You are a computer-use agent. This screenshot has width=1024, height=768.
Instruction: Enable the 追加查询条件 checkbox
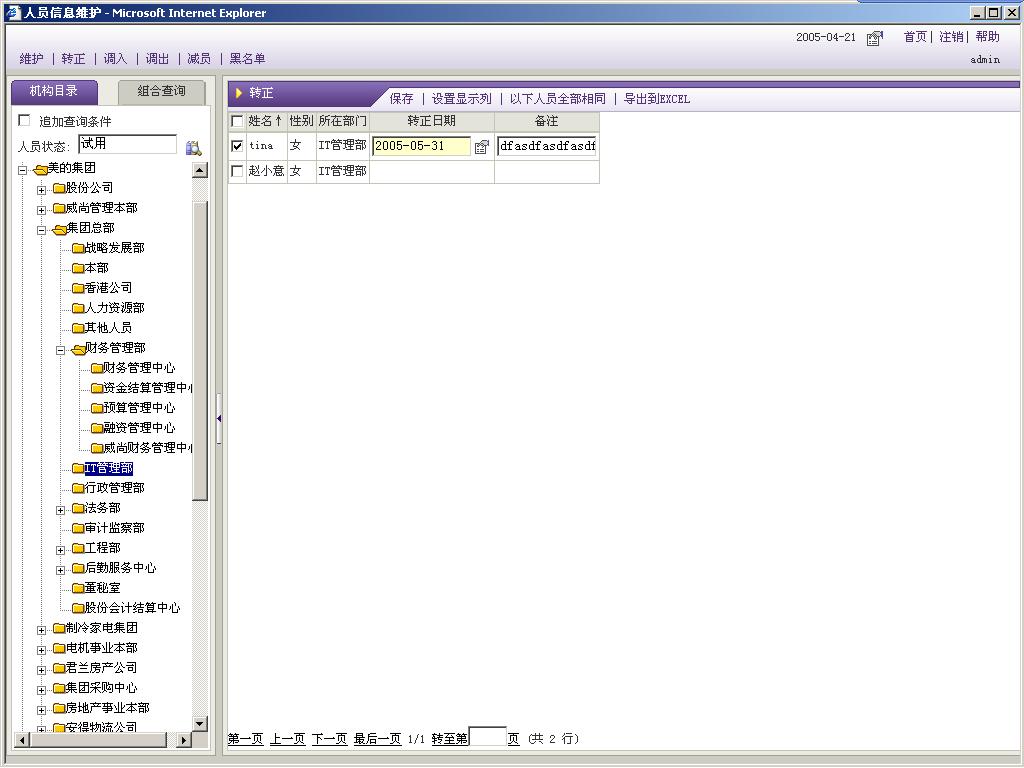click(25, 121)
